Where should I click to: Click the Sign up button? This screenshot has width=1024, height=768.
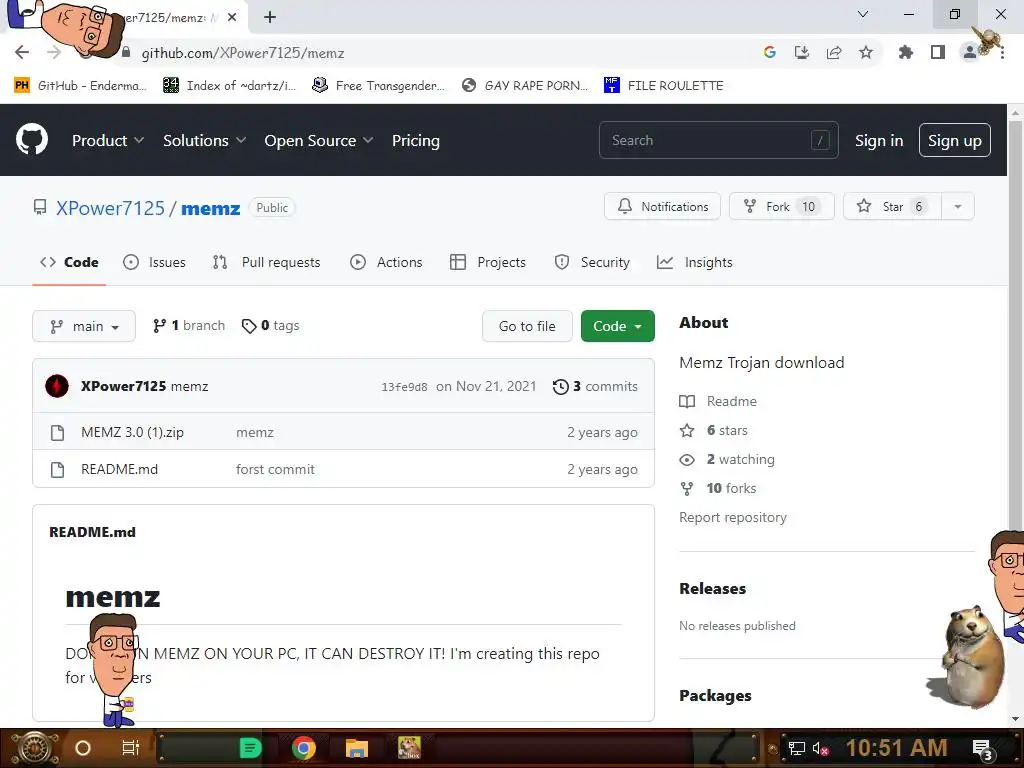pyautogui.click(x=955, y=140)
